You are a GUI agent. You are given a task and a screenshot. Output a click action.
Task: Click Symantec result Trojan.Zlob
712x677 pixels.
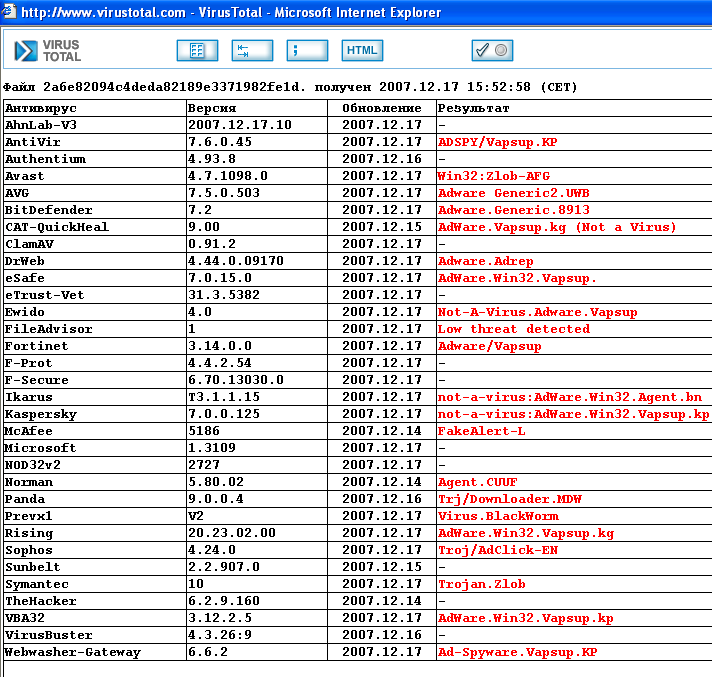point(481,584)
